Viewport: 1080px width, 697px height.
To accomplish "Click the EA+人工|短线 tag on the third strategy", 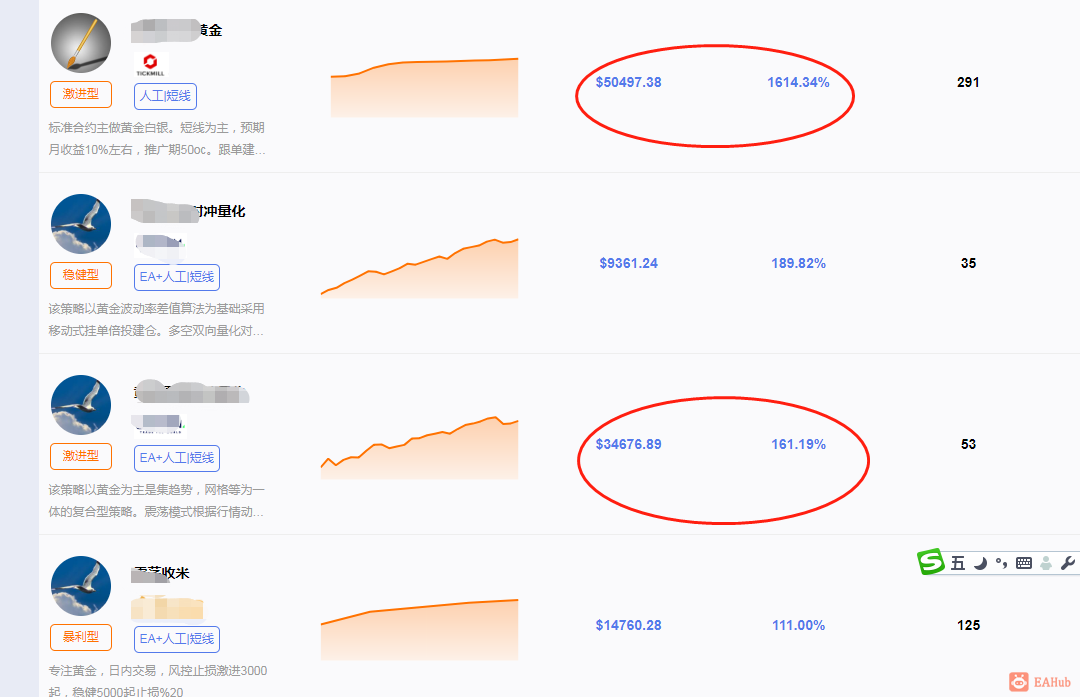I will (x=176, y=458).
